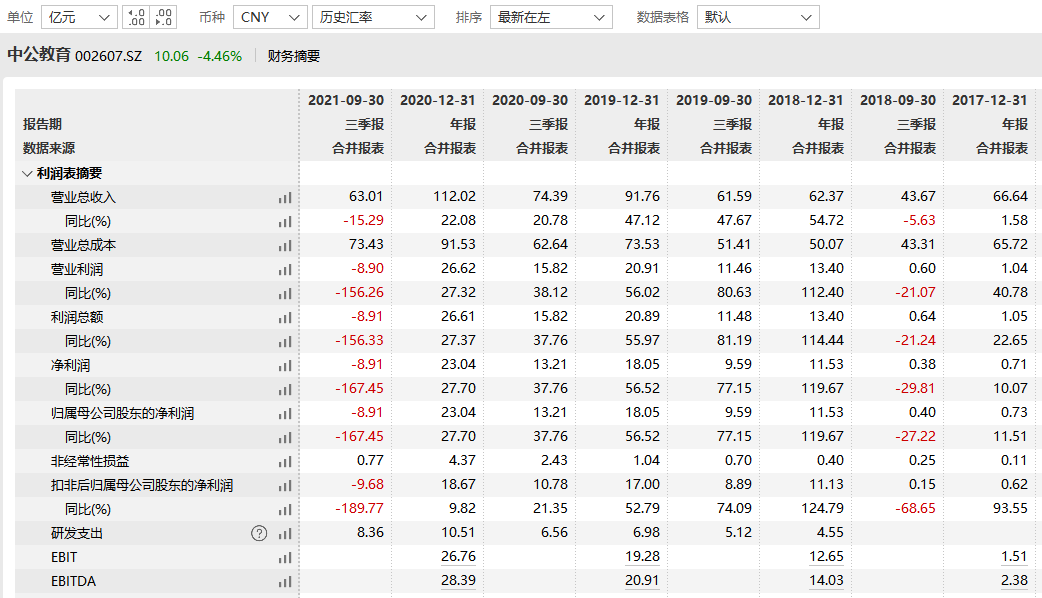
Task: Click the decrease decimal places icon
Action: pos(164,17)
